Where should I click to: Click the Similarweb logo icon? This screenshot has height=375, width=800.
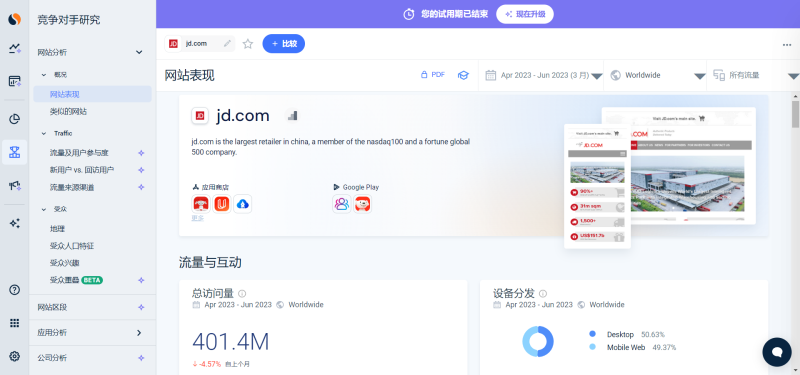coord(14,20)
